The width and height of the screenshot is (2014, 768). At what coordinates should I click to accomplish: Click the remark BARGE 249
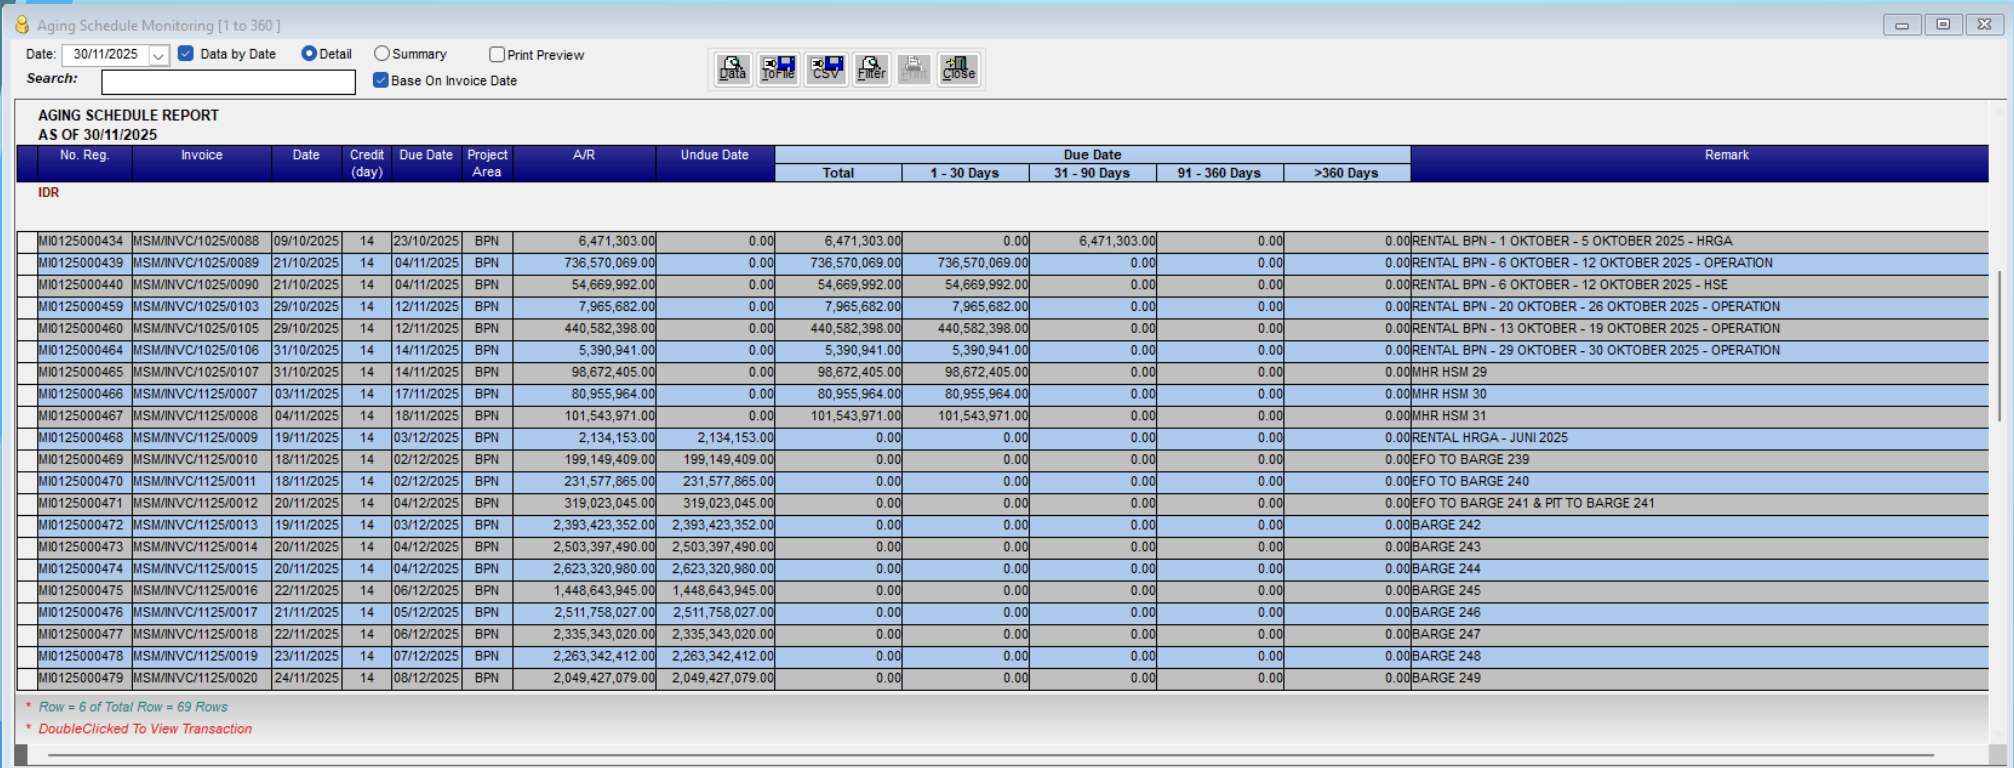coord(1446,678)
